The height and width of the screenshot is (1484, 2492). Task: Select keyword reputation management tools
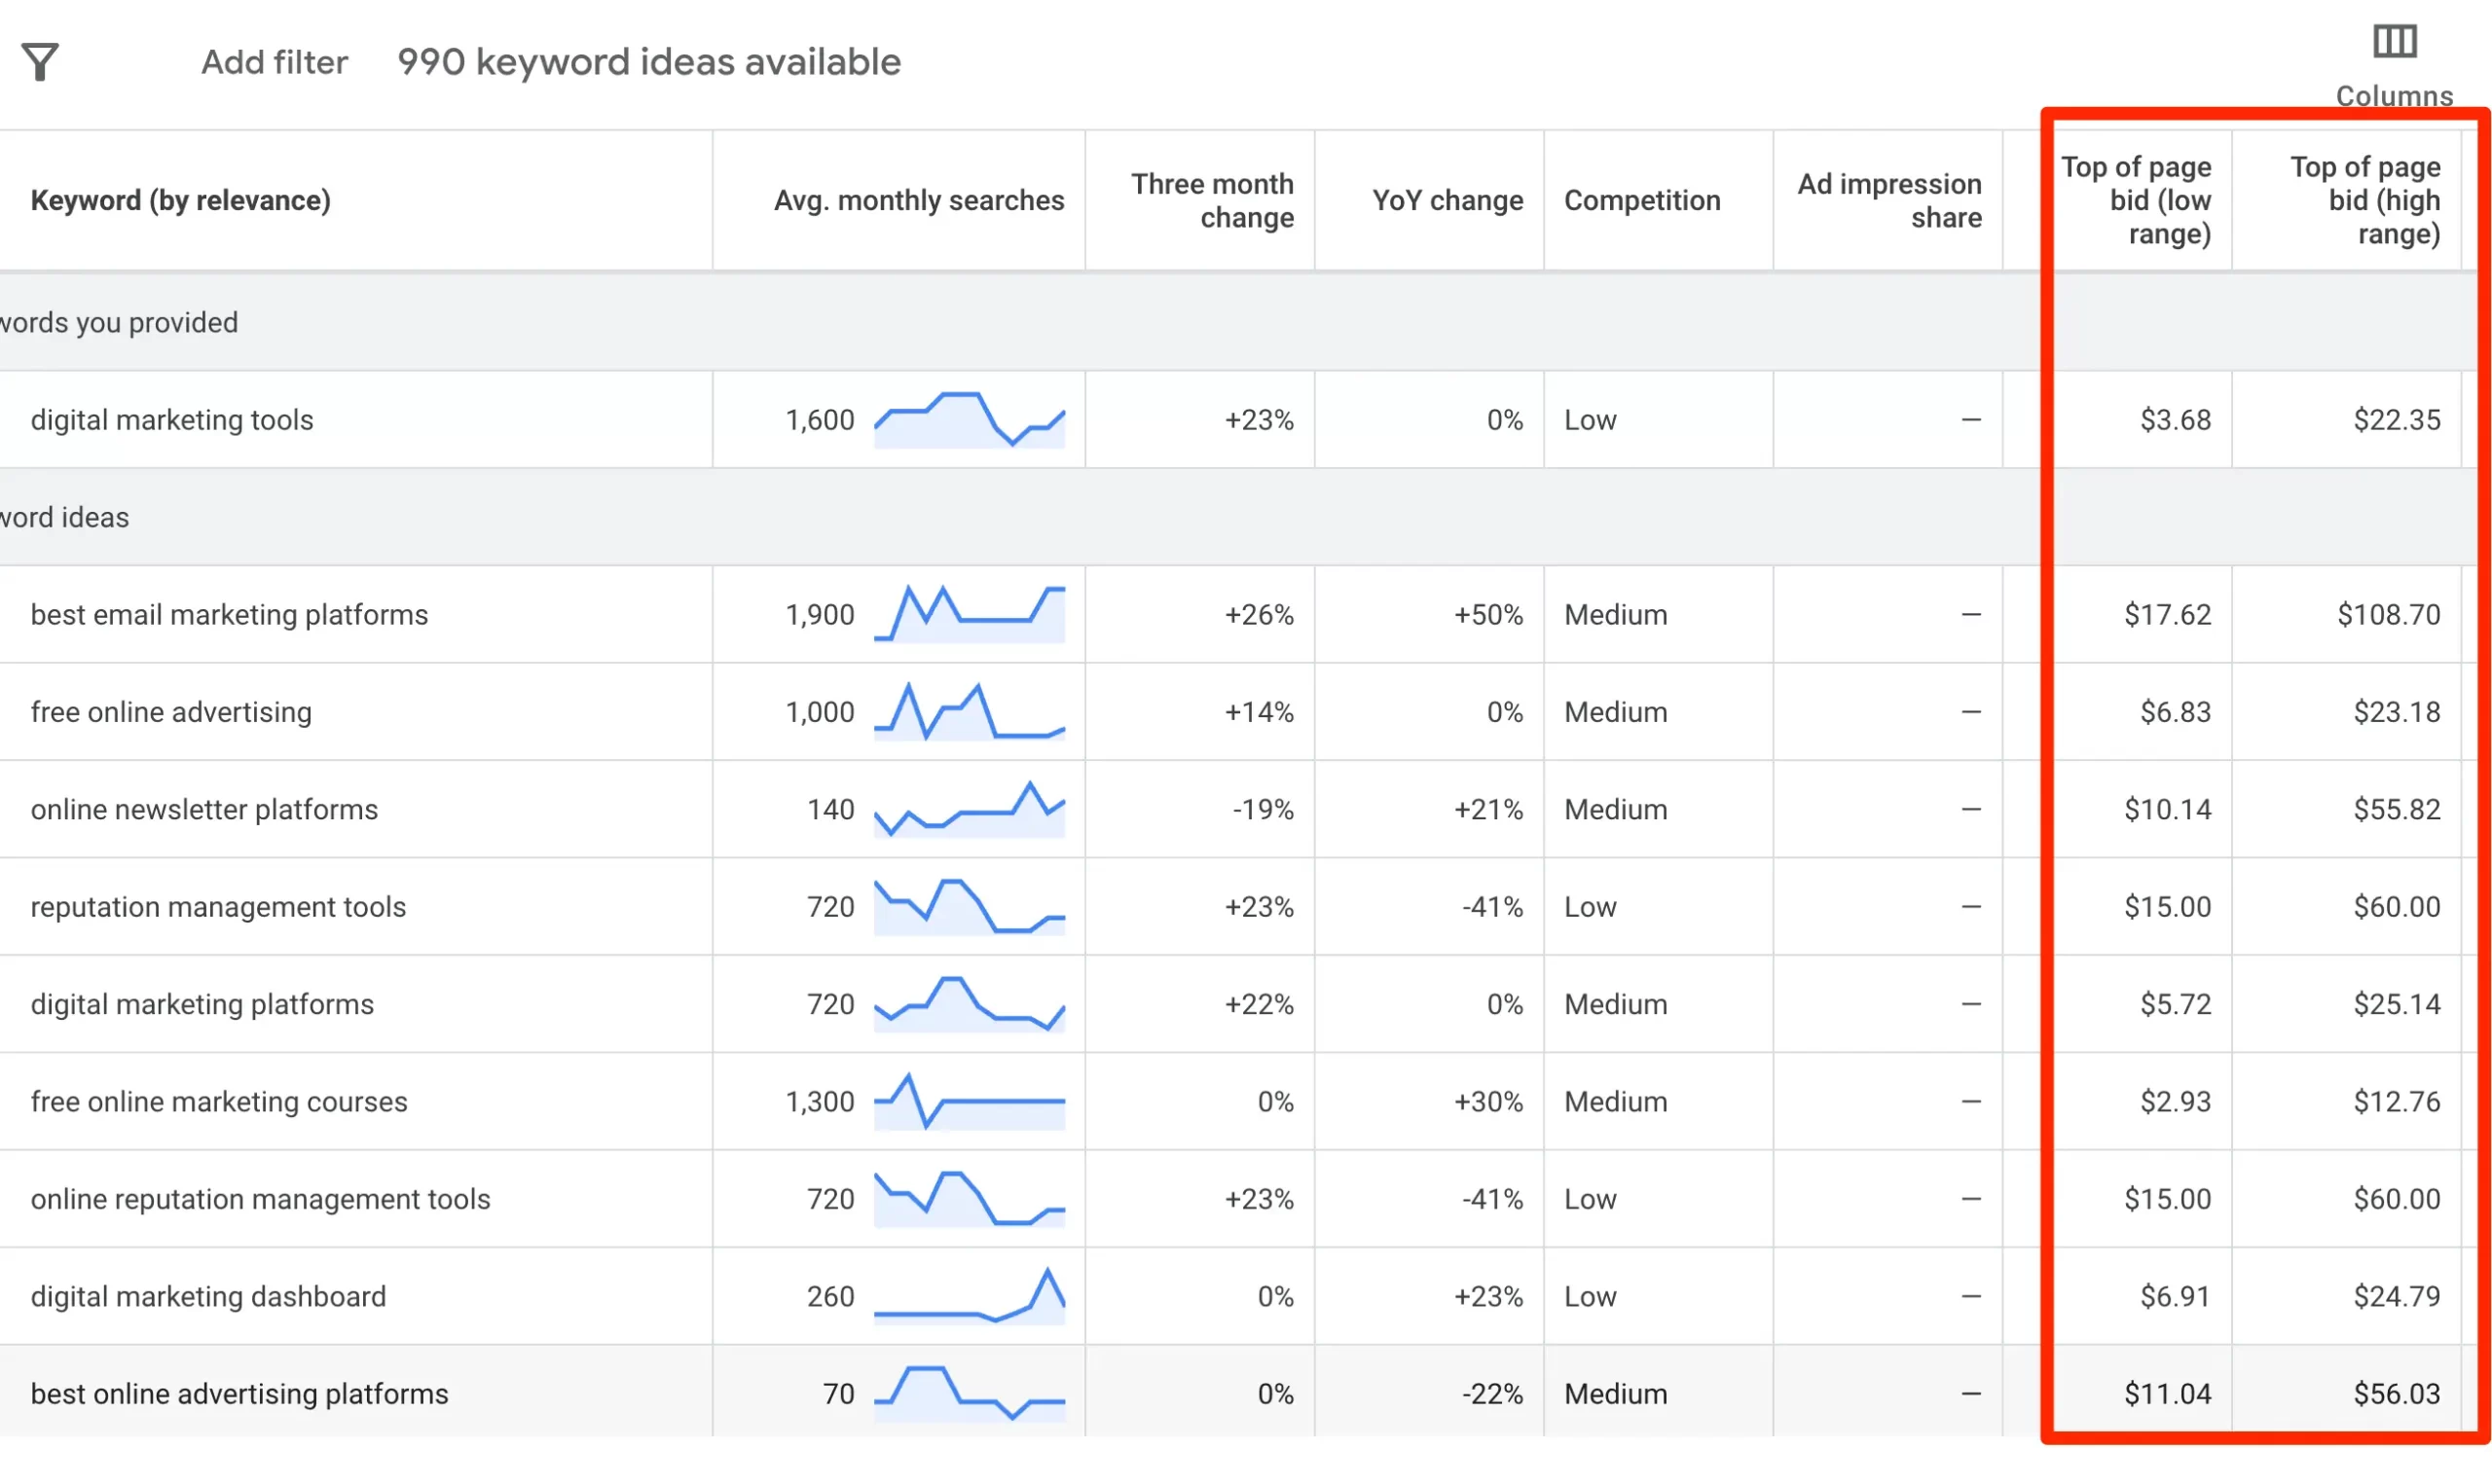(218, 907)
